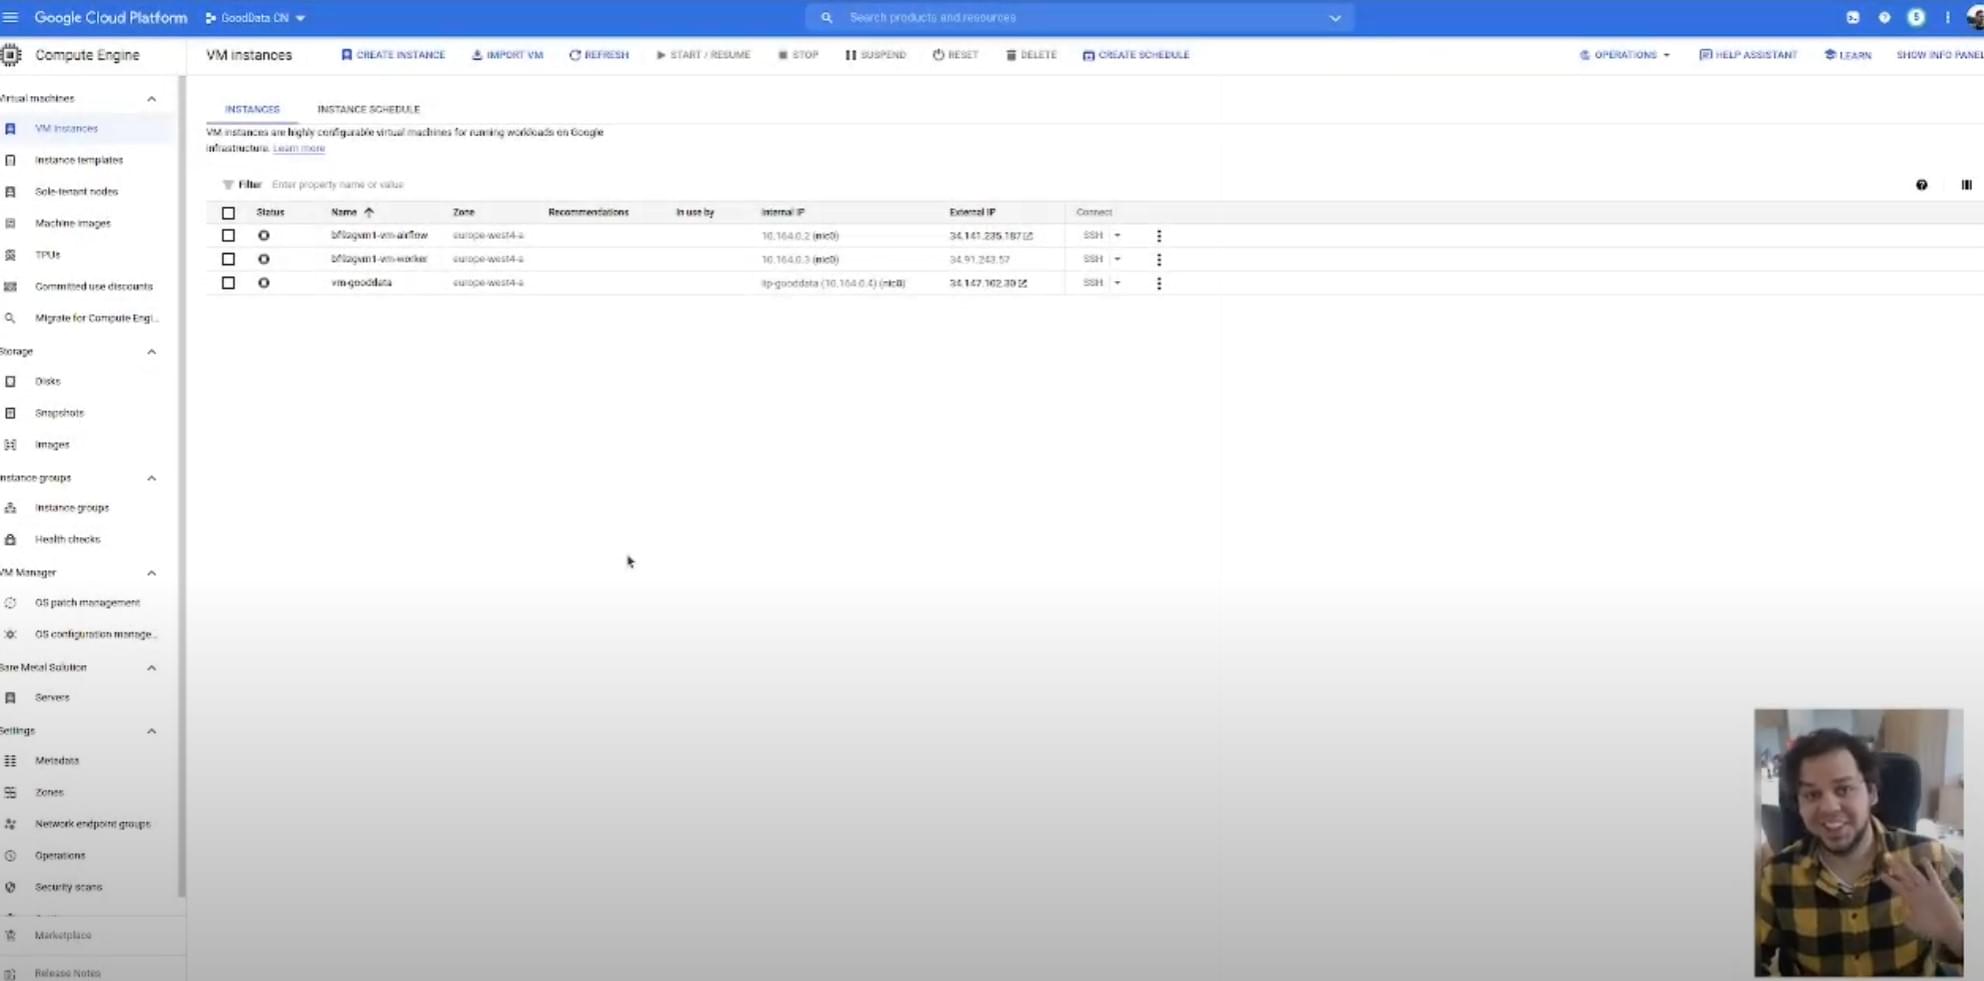Screen dimensions: 1984x981
Task: Click the help question mark icon above the table
Action: [1922, 185]
